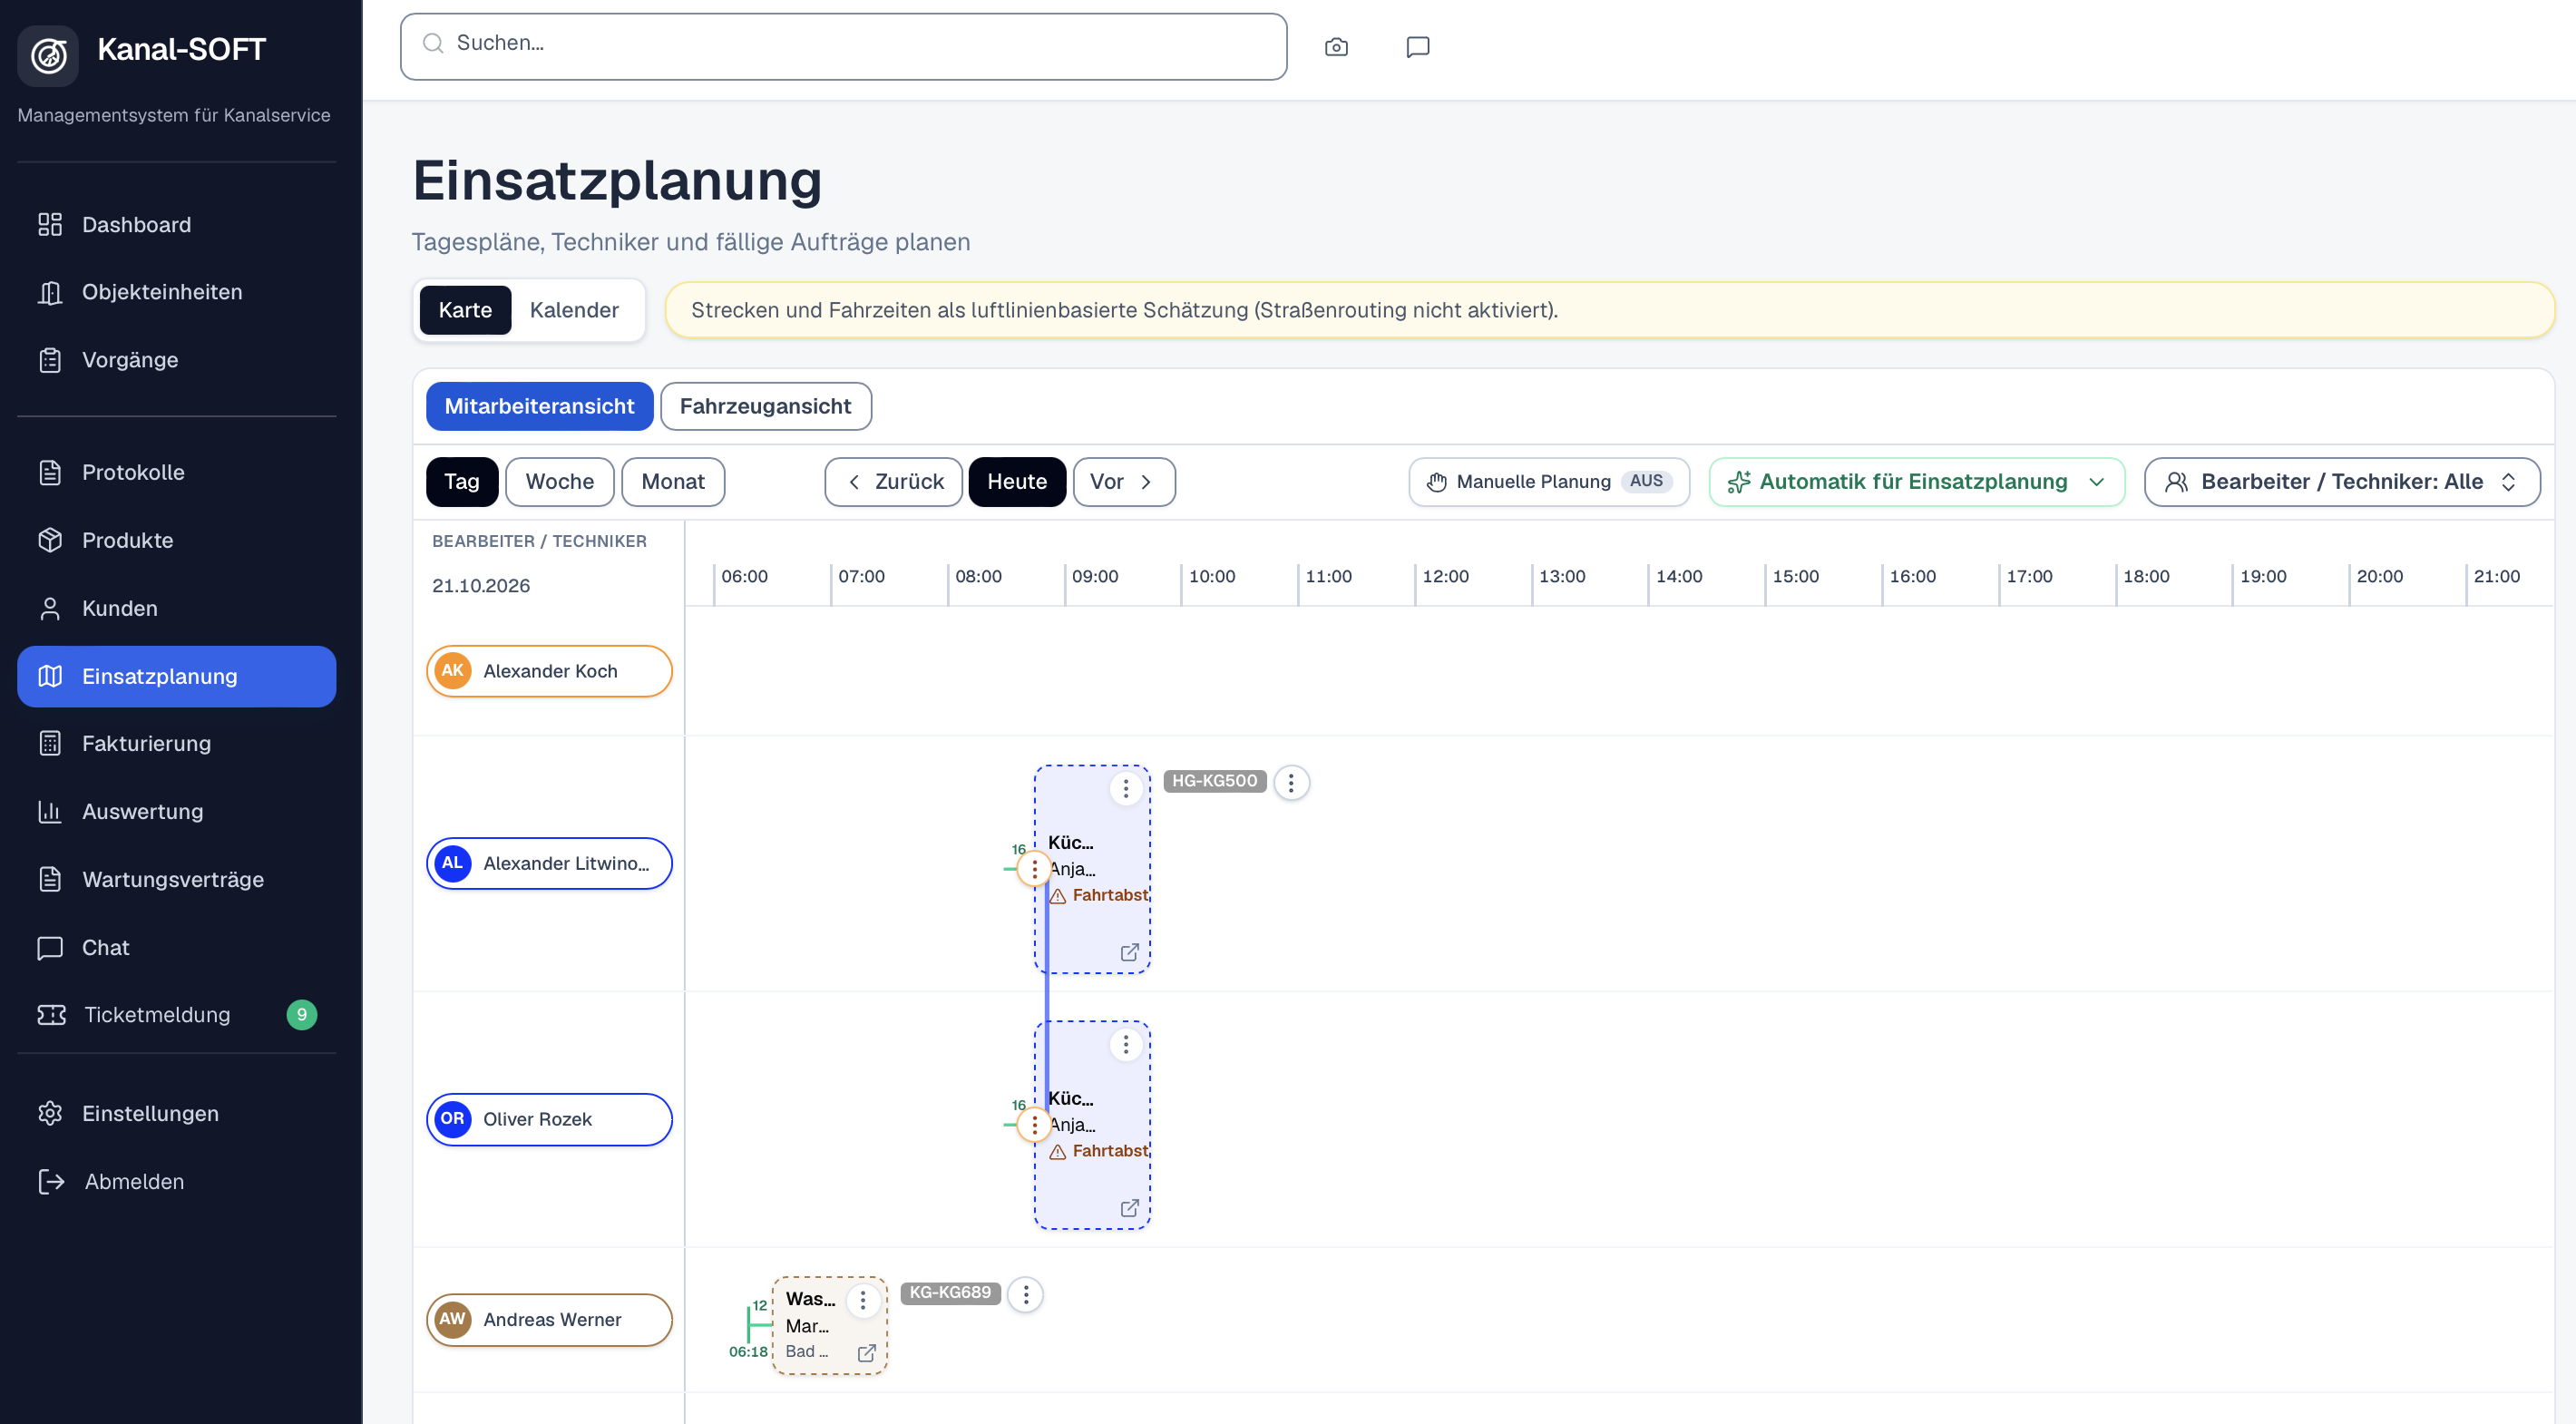2576x1424 pixels.
Task: Open Vorgänge in sidebar
Action: coord(177,360)
